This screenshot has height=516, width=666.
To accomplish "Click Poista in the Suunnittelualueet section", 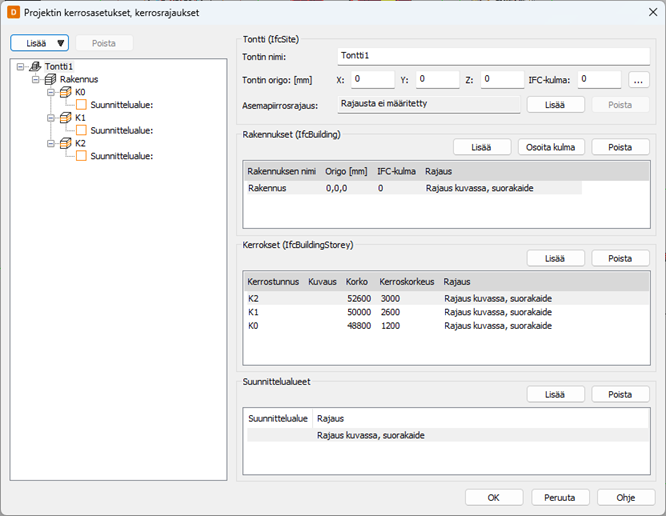I will (x=620, y=394).
